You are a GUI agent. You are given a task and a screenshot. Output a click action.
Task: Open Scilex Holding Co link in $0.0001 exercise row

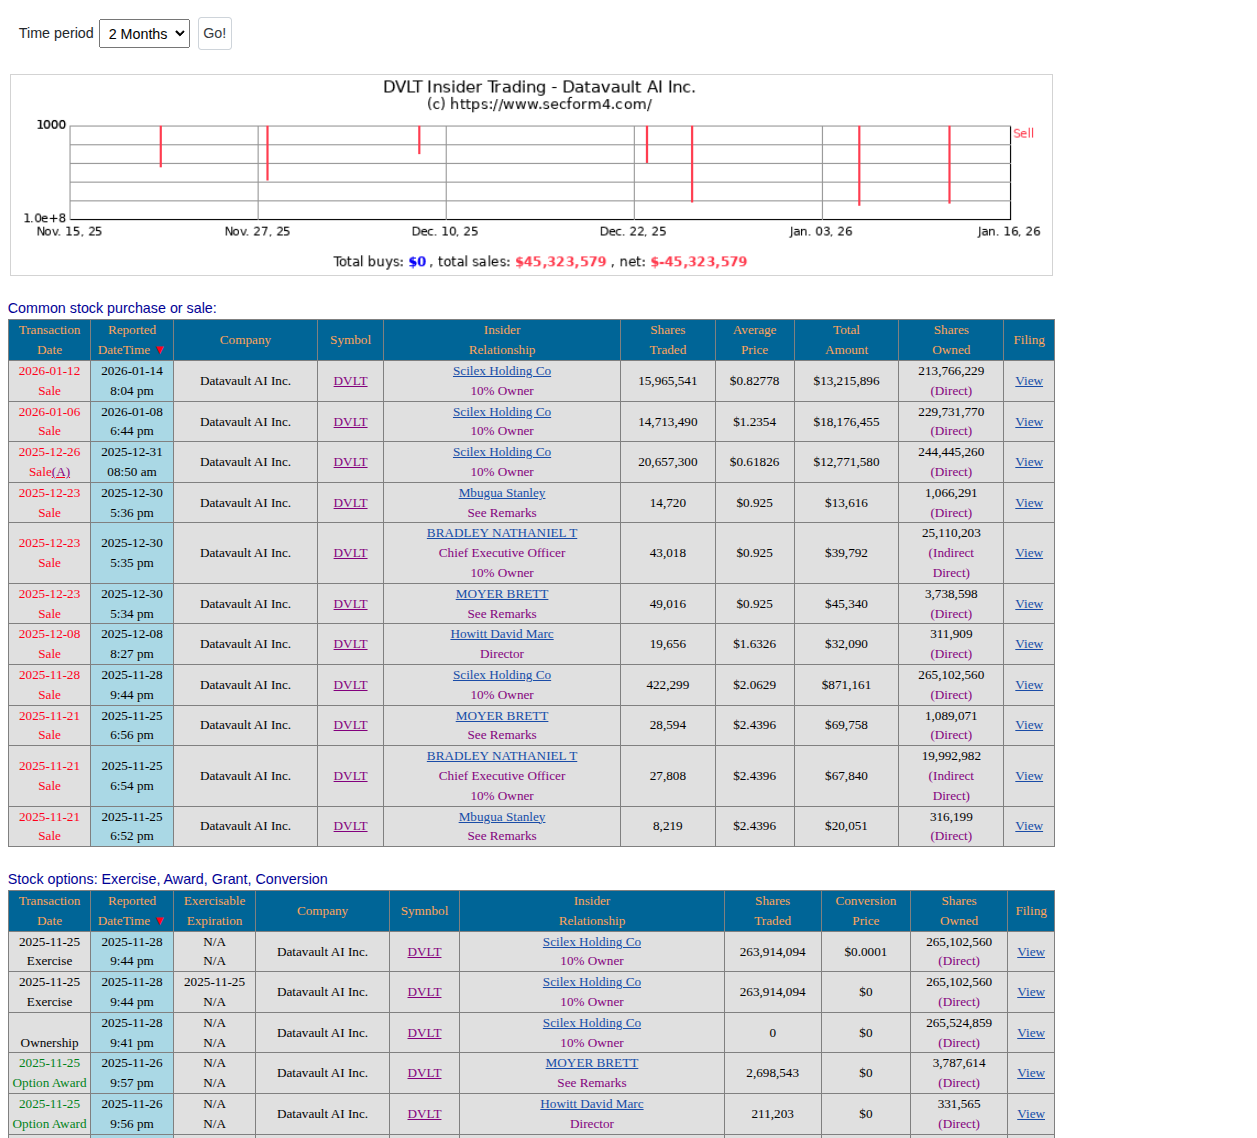point(592,942)
